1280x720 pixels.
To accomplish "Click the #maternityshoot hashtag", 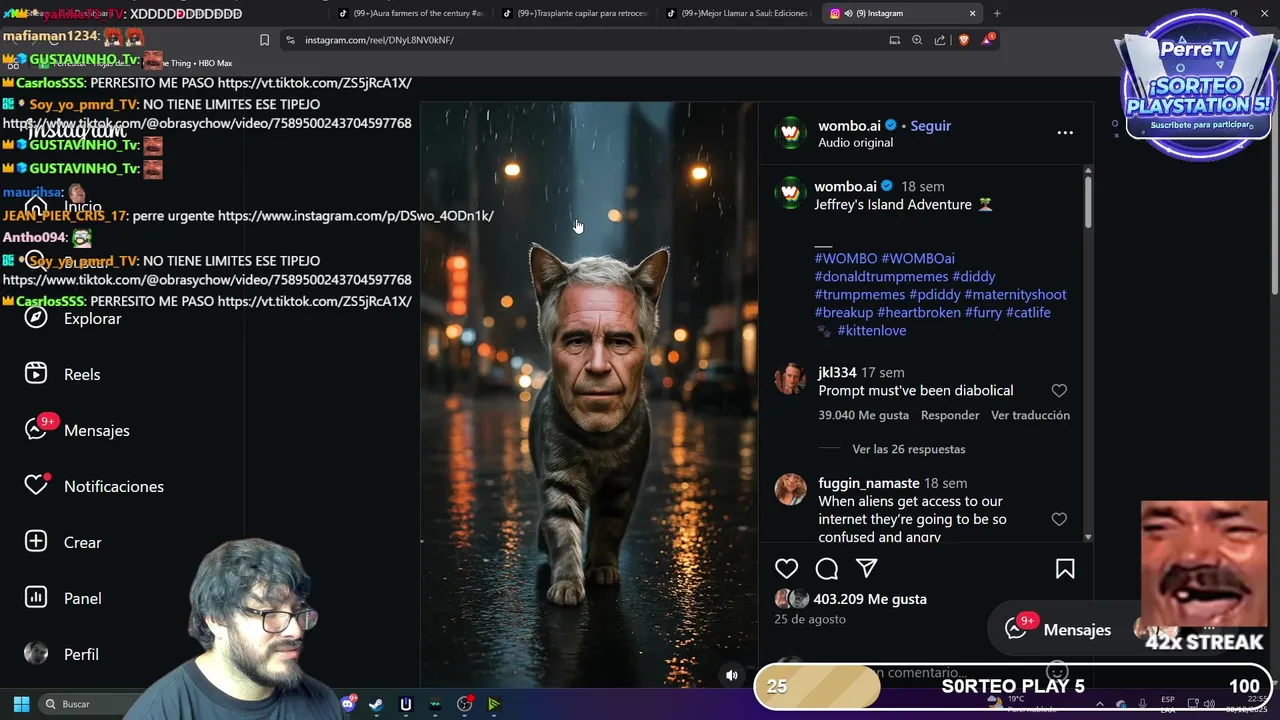I will pyautogui.click(x=1015, y=294).
